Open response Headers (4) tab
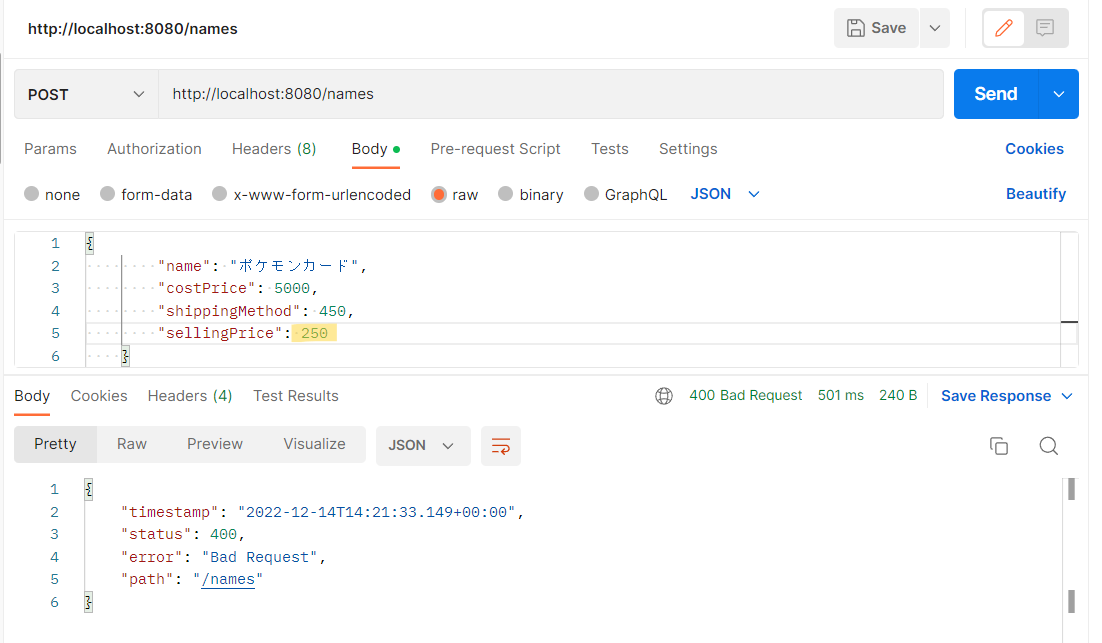 tap(190, 396)
